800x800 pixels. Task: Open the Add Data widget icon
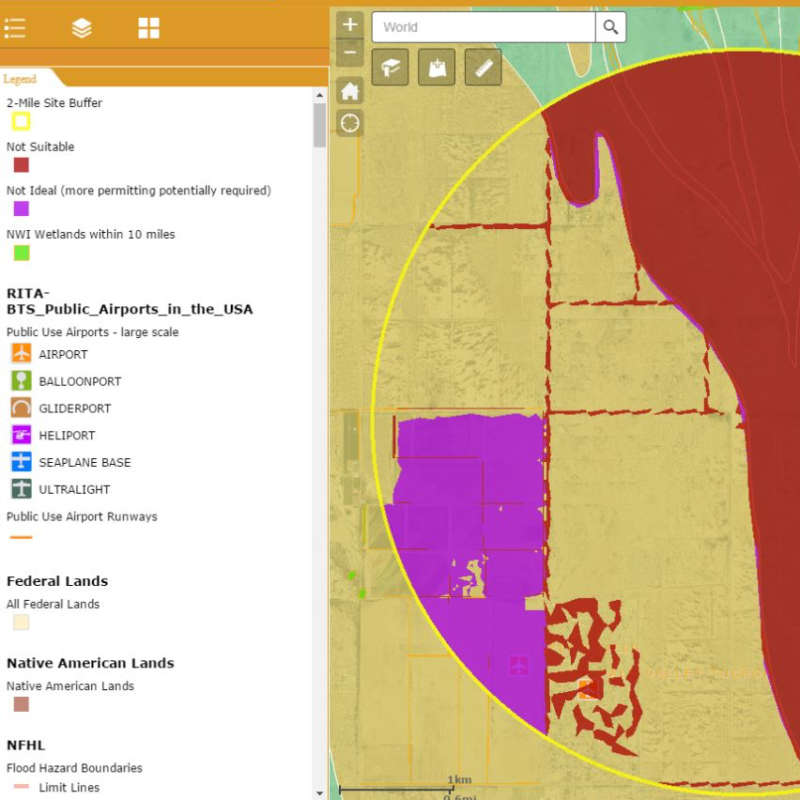[x=435, y=67]
